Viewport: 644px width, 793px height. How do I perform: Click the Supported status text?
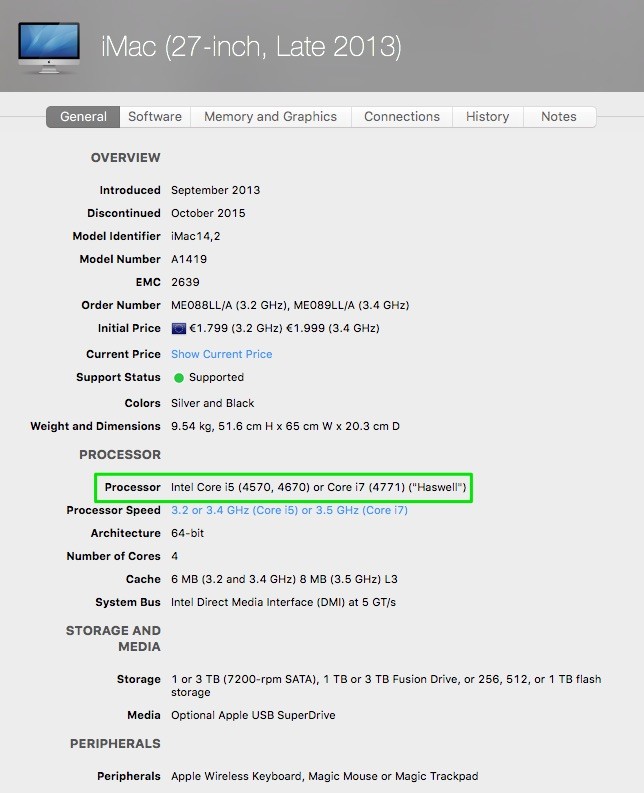(216, 377)
